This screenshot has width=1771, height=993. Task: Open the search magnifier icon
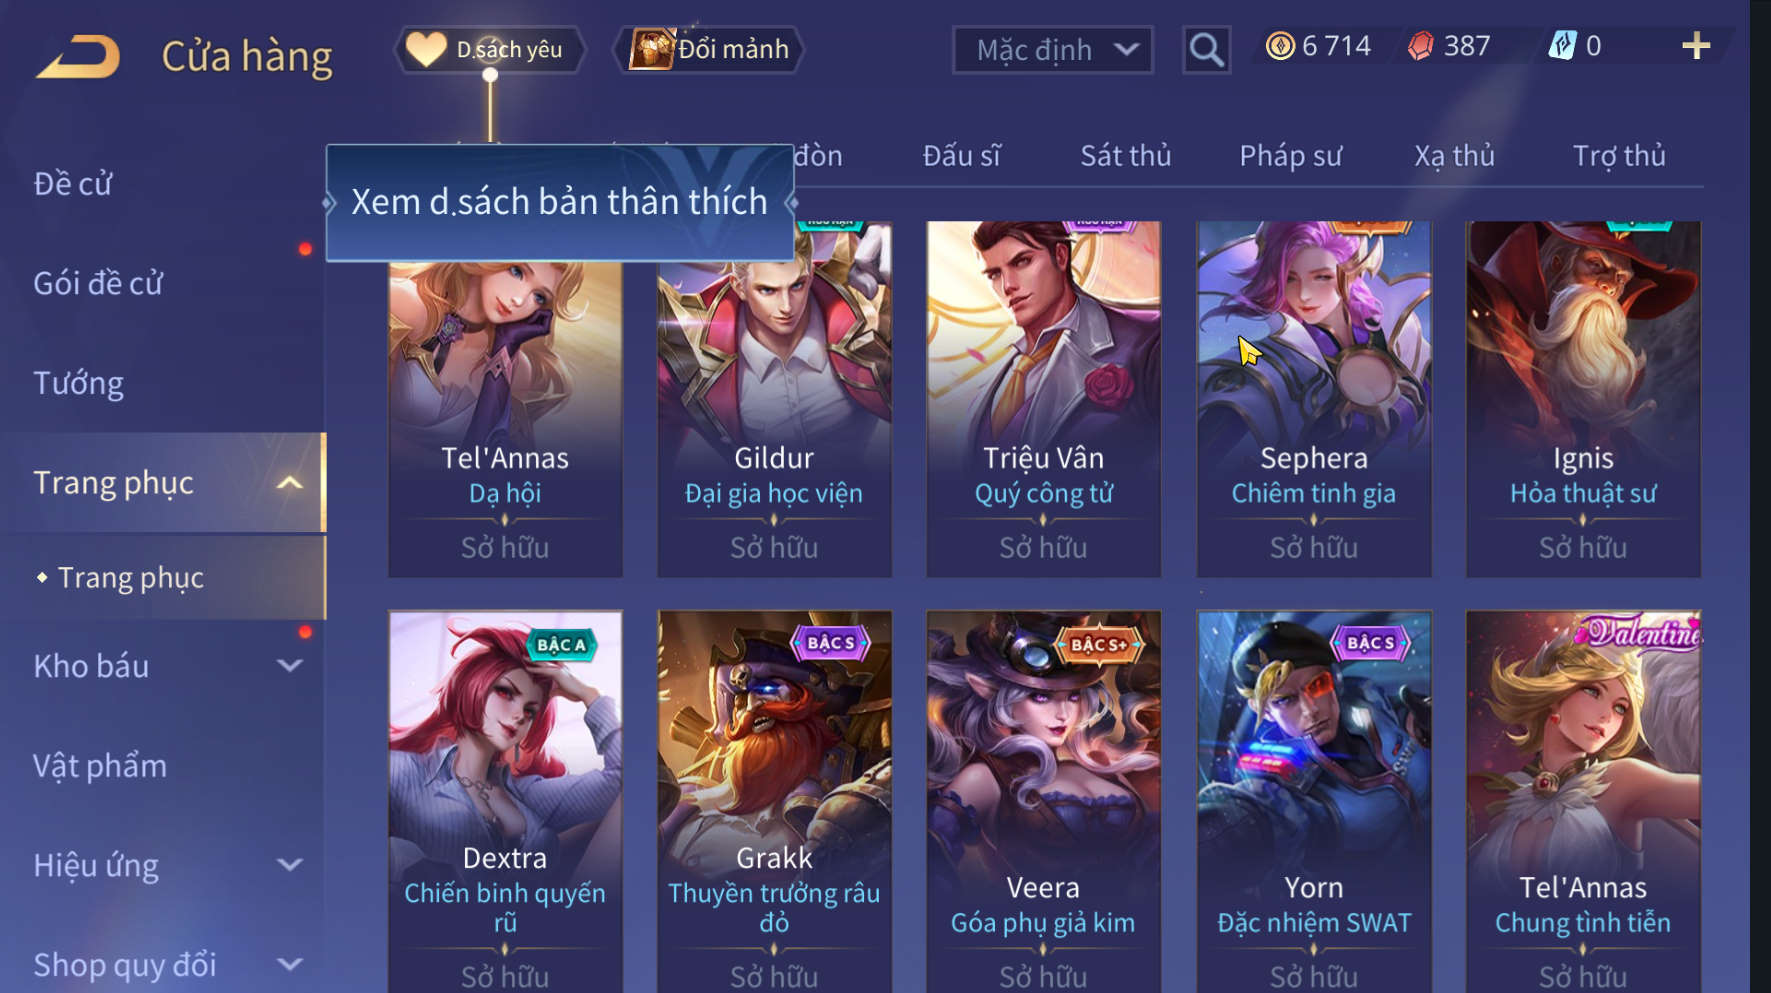point(1206,50)
